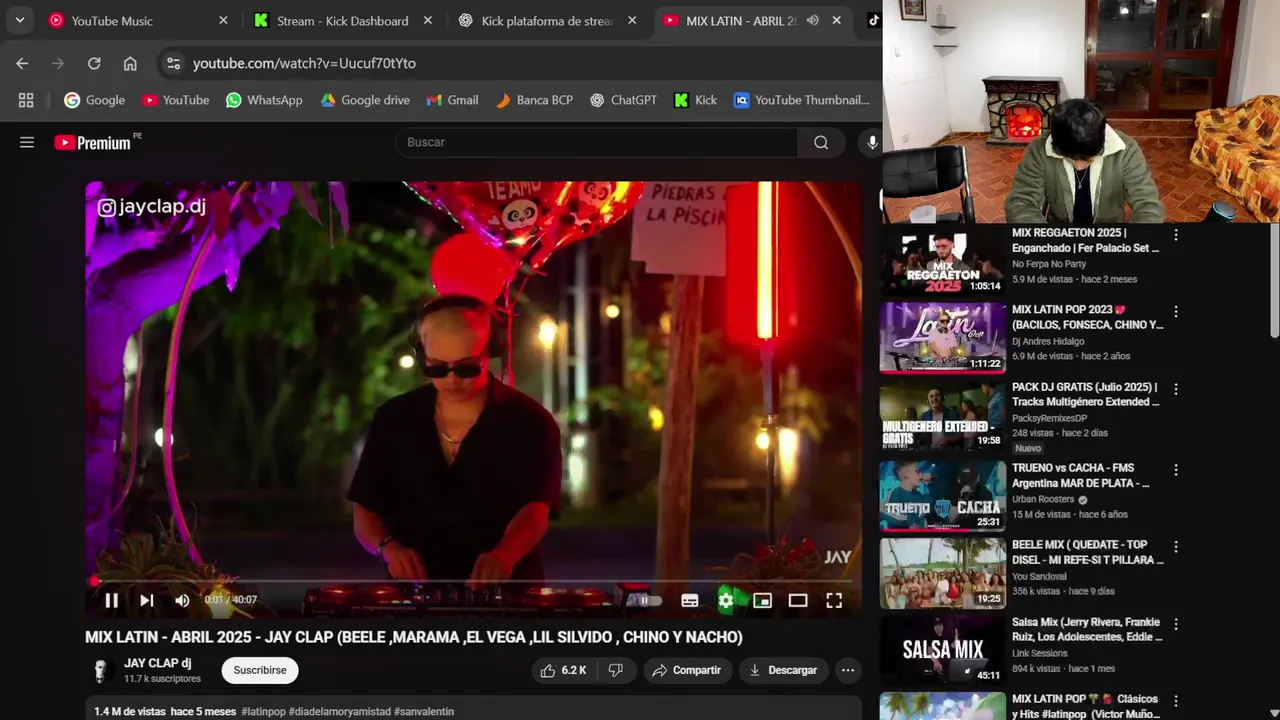
Task: Switch to Stream - Kick Dashboard tab
Action: [x=343, y=20]
